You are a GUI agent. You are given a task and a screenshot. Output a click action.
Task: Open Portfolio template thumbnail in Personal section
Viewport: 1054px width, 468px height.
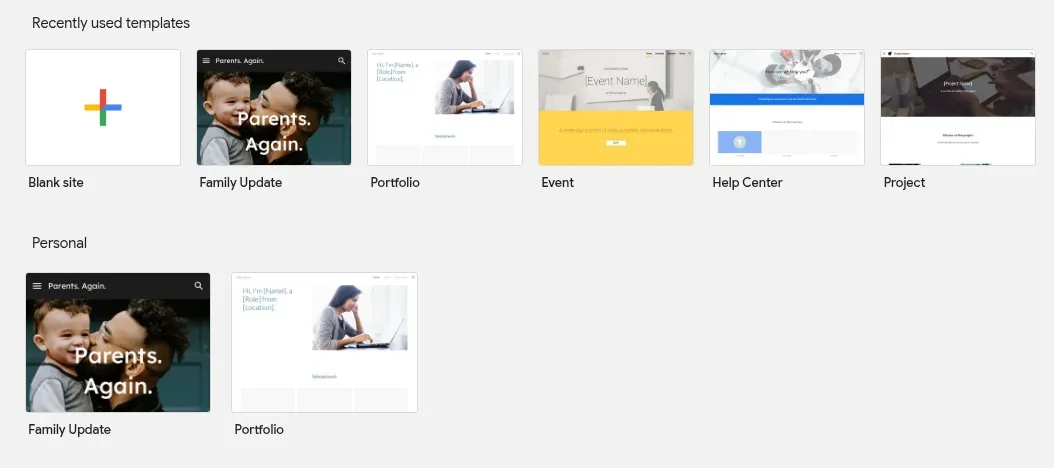[324, 342]
